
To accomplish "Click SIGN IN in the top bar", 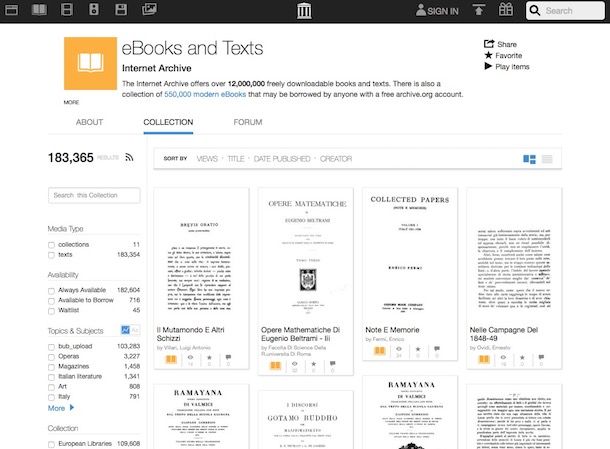I will (437, 11).
